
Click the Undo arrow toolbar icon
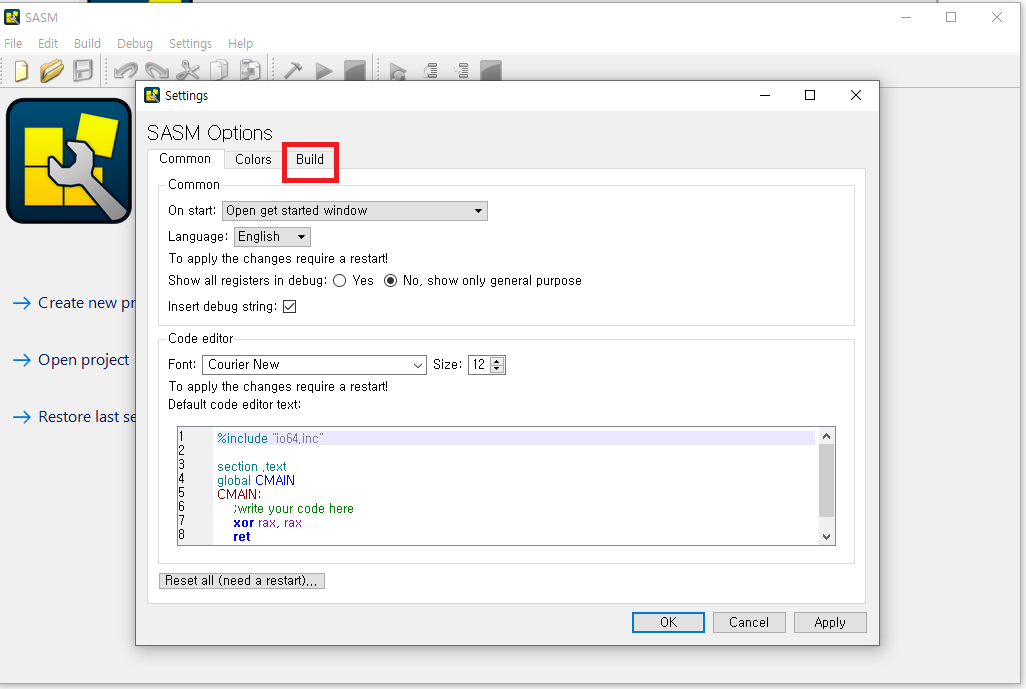pyautogui.click(x=125, y=71)
